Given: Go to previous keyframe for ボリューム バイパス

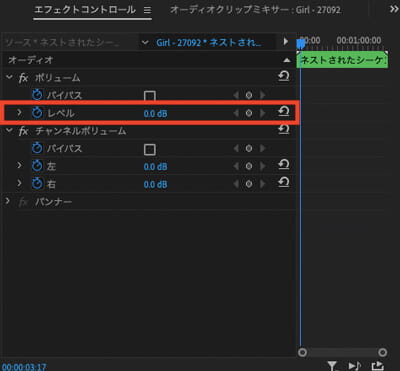Looking at the screenshot, I should click(236, 95).
